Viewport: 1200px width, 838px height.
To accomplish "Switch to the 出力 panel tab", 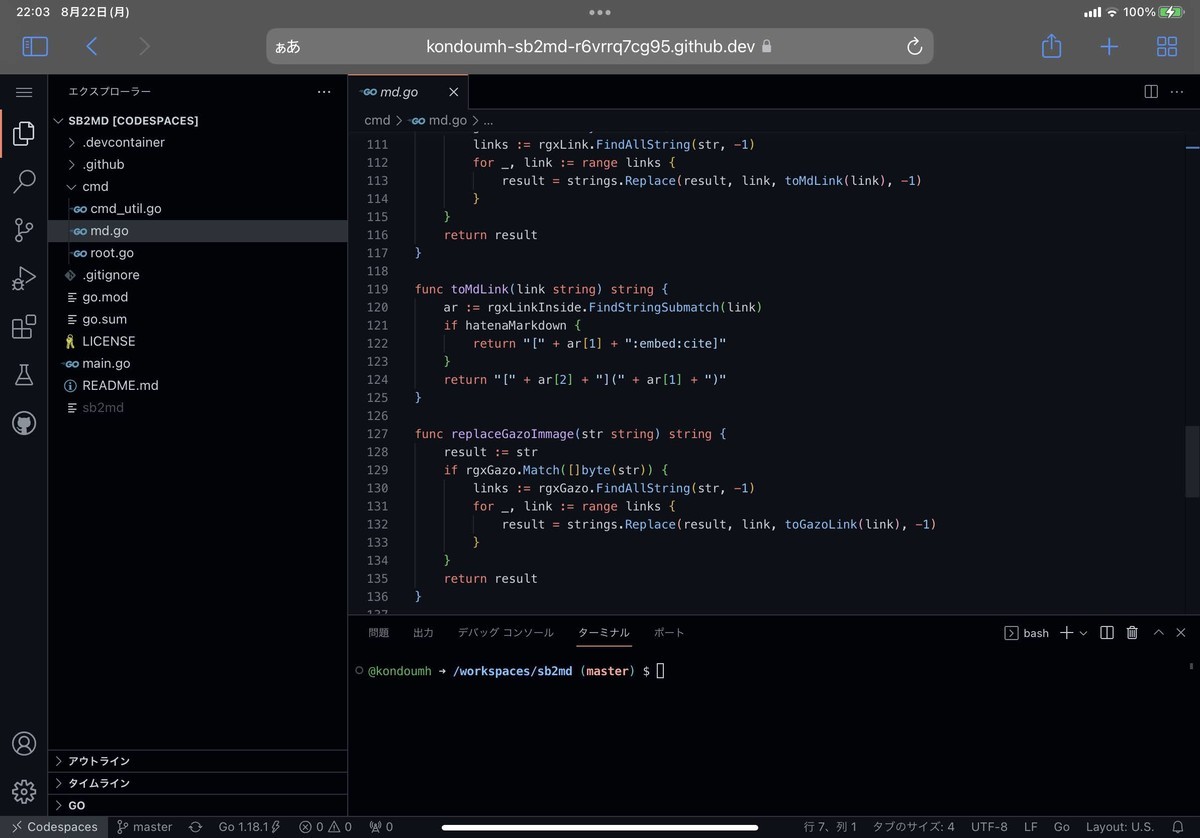I will click(423, 633).
